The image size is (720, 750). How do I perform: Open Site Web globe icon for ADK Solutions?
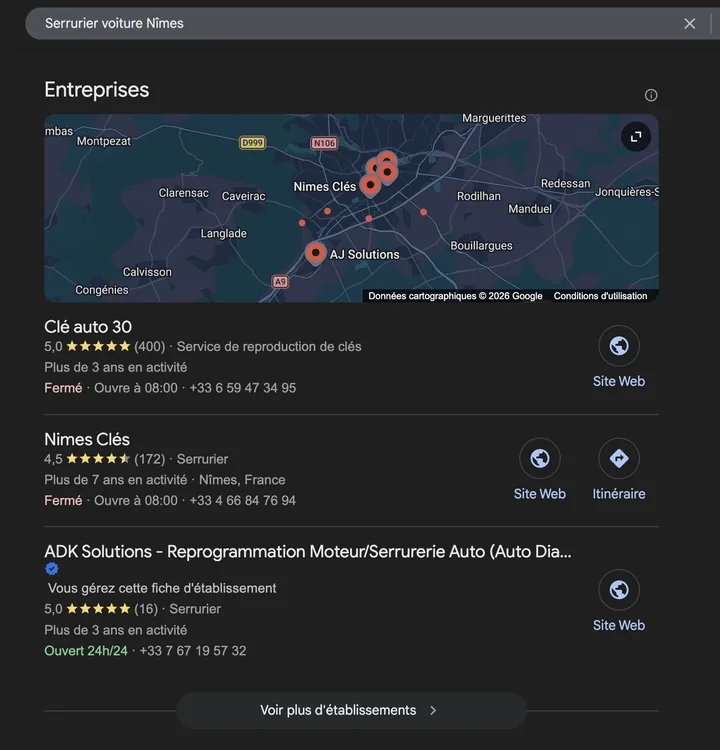click(x=619, y=590)
